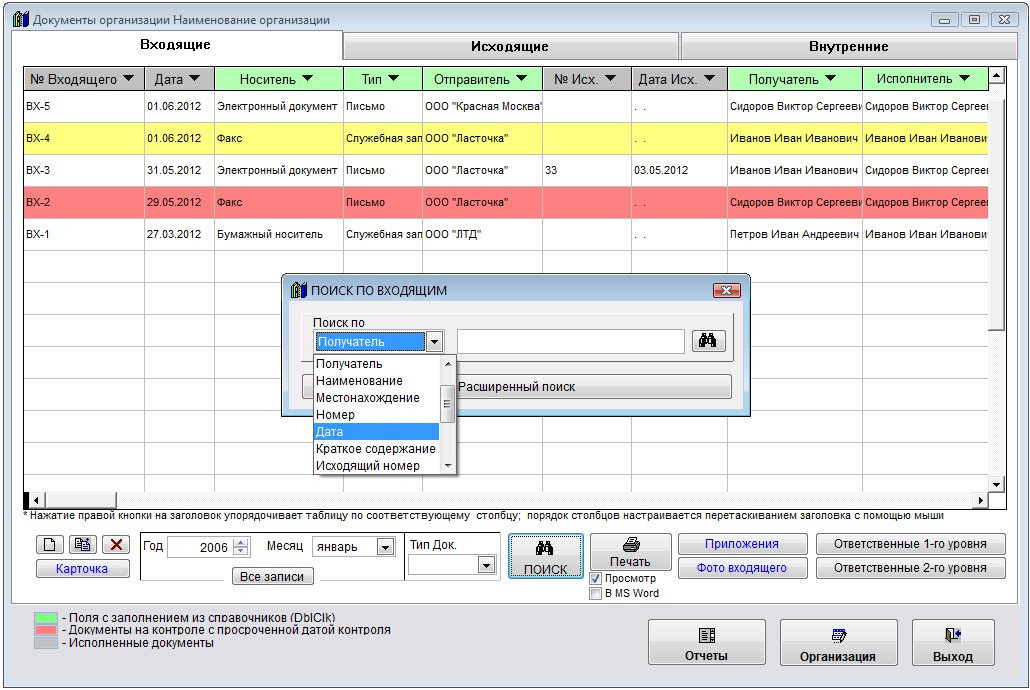Open the Месяц dropdown

pos(385,547)
